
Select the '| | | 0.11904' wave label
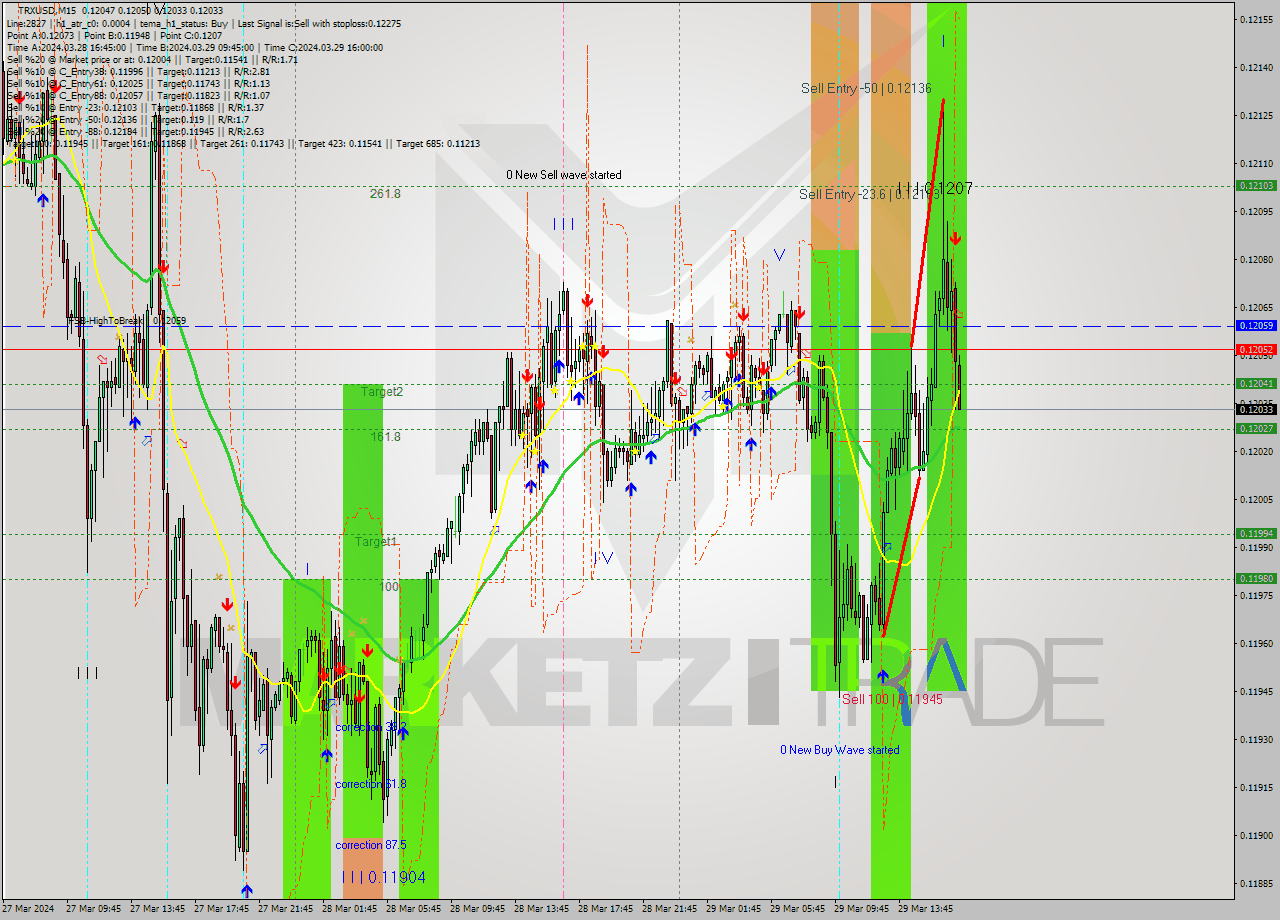[x=384, y=877]
